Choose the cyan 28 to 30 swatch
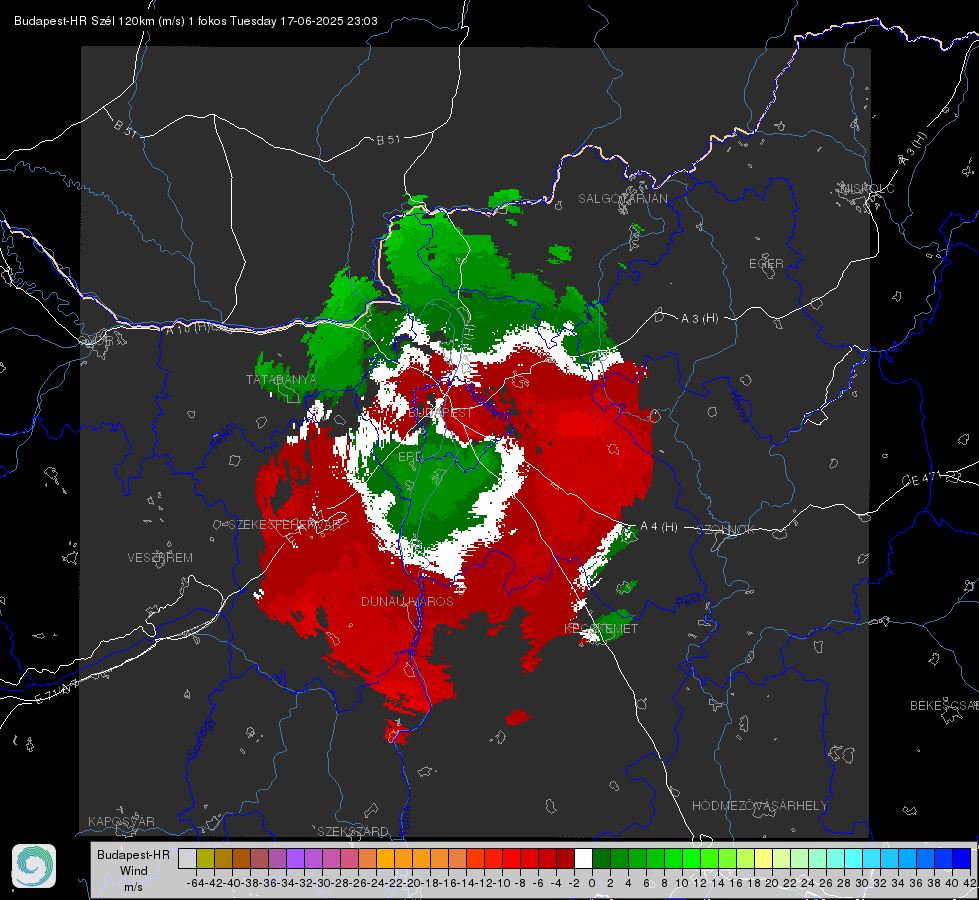Image resolution: width=979 pixels, height=900 pixels. click(854, 858)
